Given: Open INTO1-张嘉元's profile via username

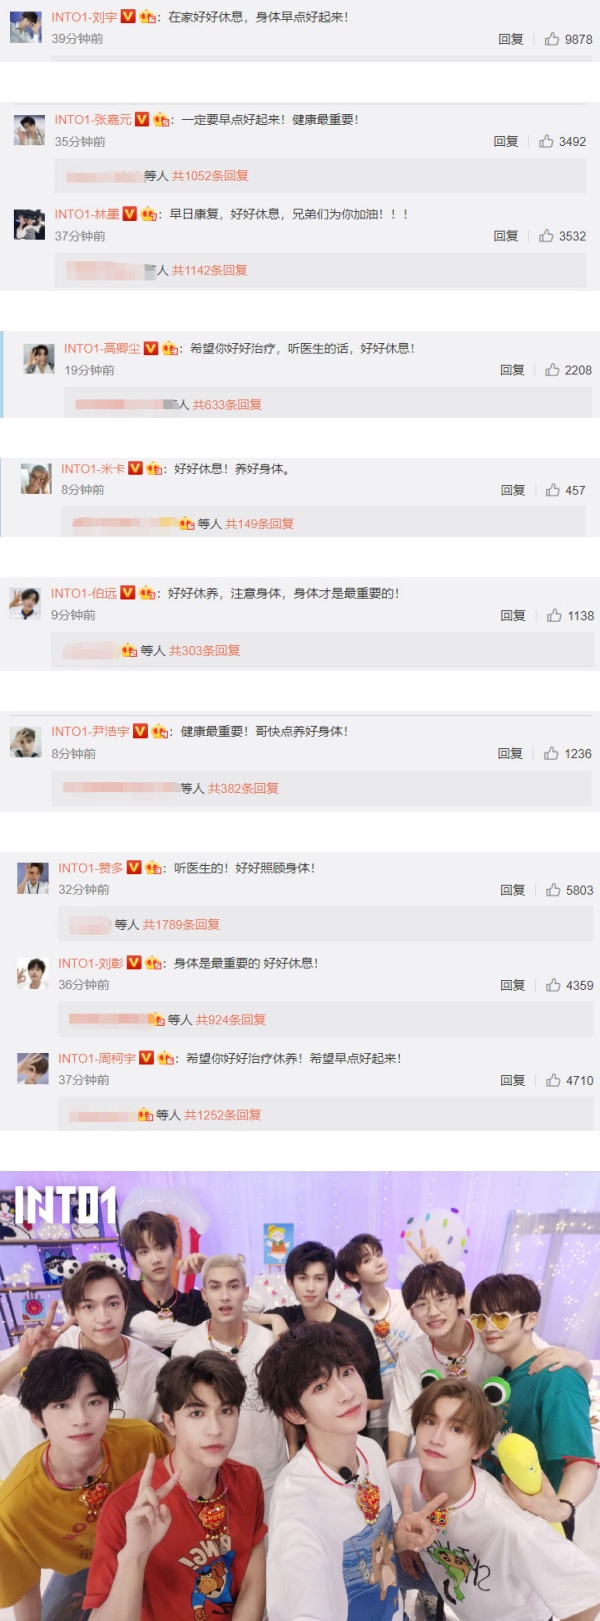Looking at the screenshot, I should (x=93, y=120).
